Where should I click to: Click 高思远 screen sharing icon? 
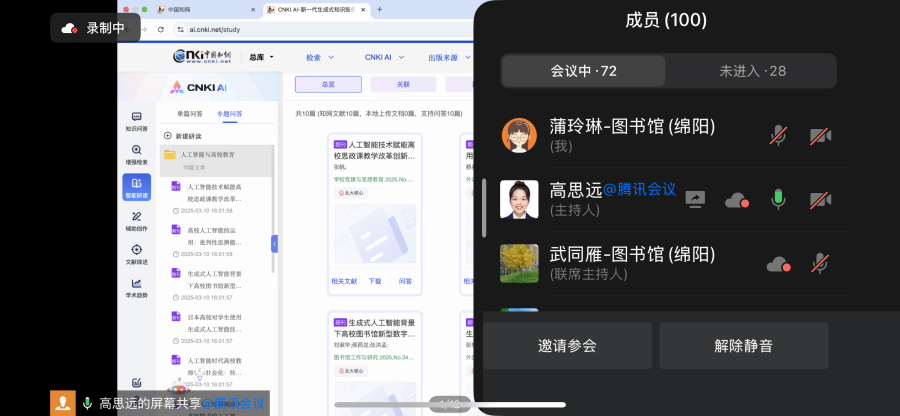point(695,200)
